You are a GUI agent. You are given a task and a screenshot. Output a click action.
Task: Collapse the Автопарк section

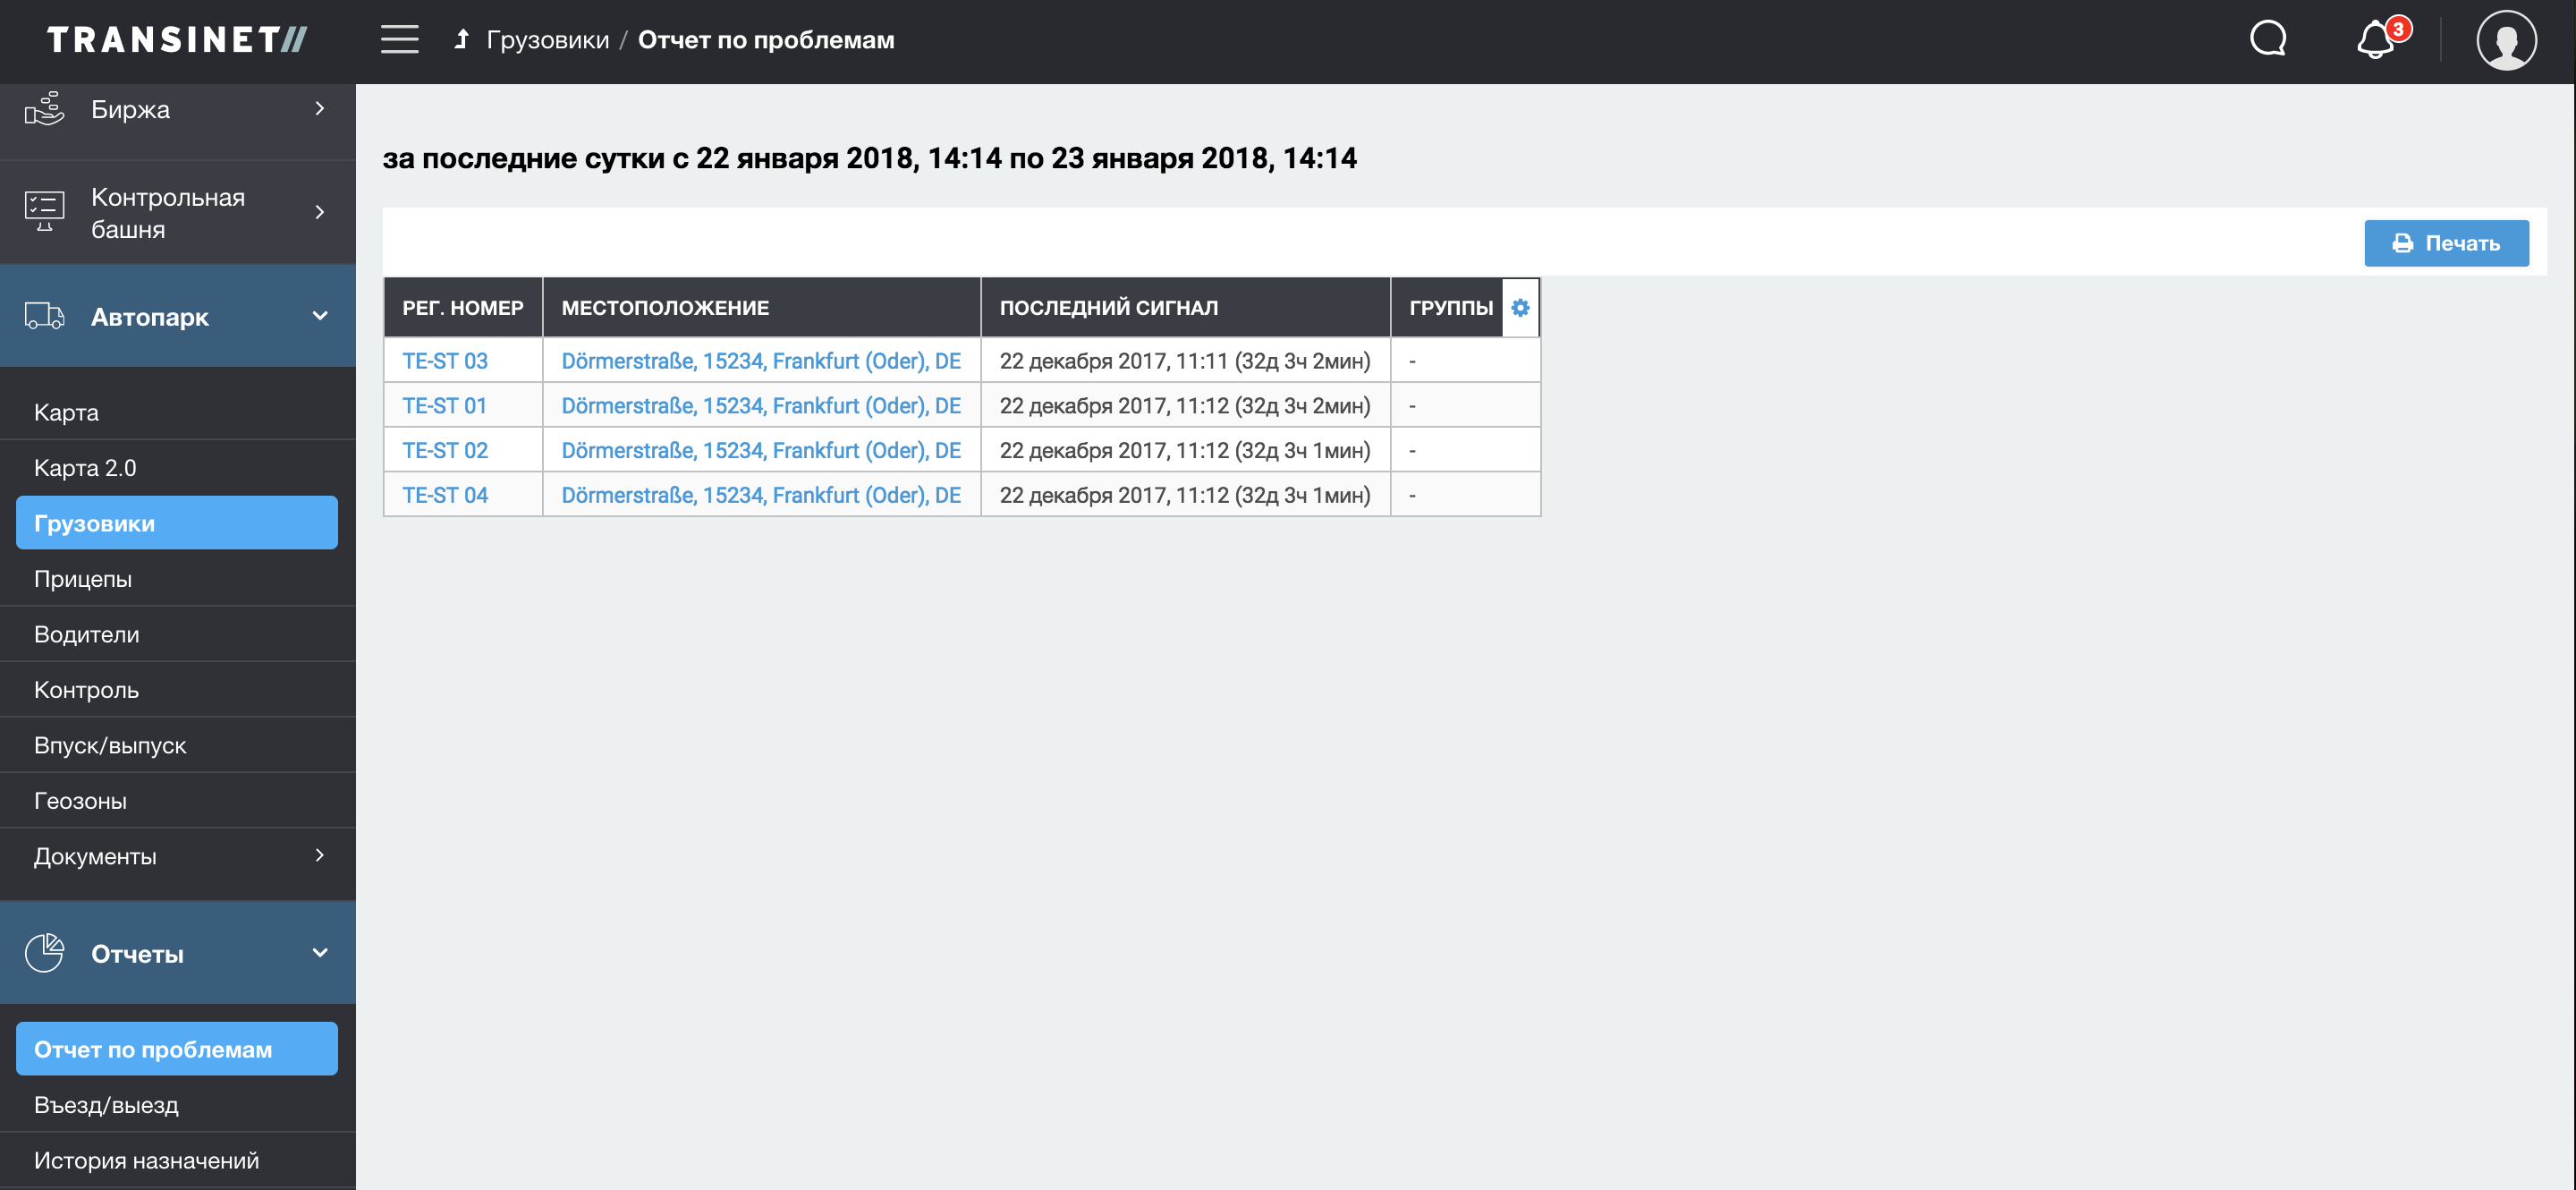(x=319, y=316)
